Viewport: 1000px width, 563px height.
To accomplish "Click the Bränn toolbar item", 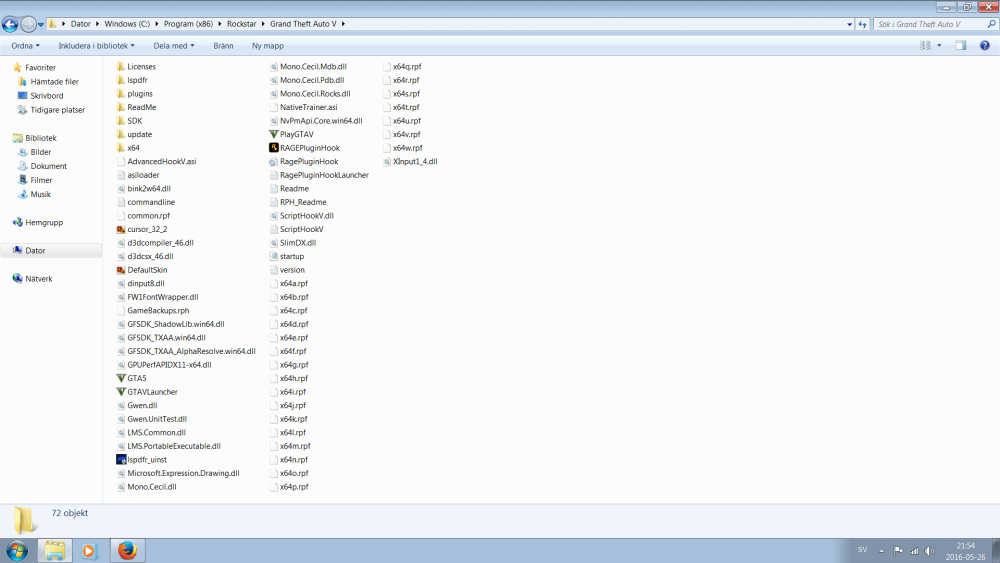I will (x=223, y=46).
